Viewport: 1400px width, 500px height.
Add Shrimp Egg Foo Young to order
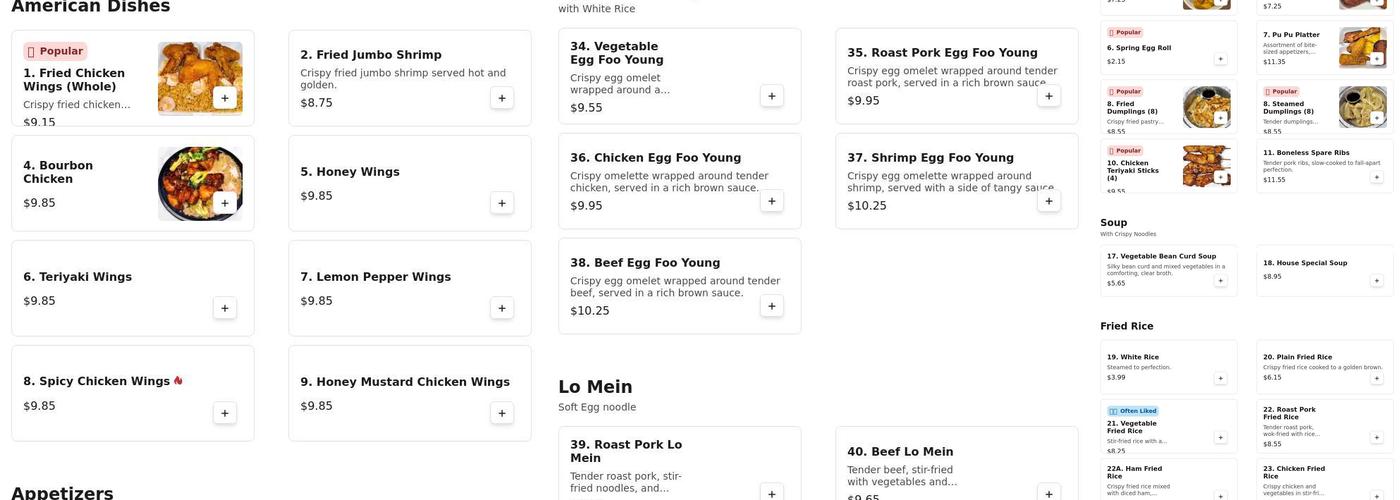coord(1048,201)
